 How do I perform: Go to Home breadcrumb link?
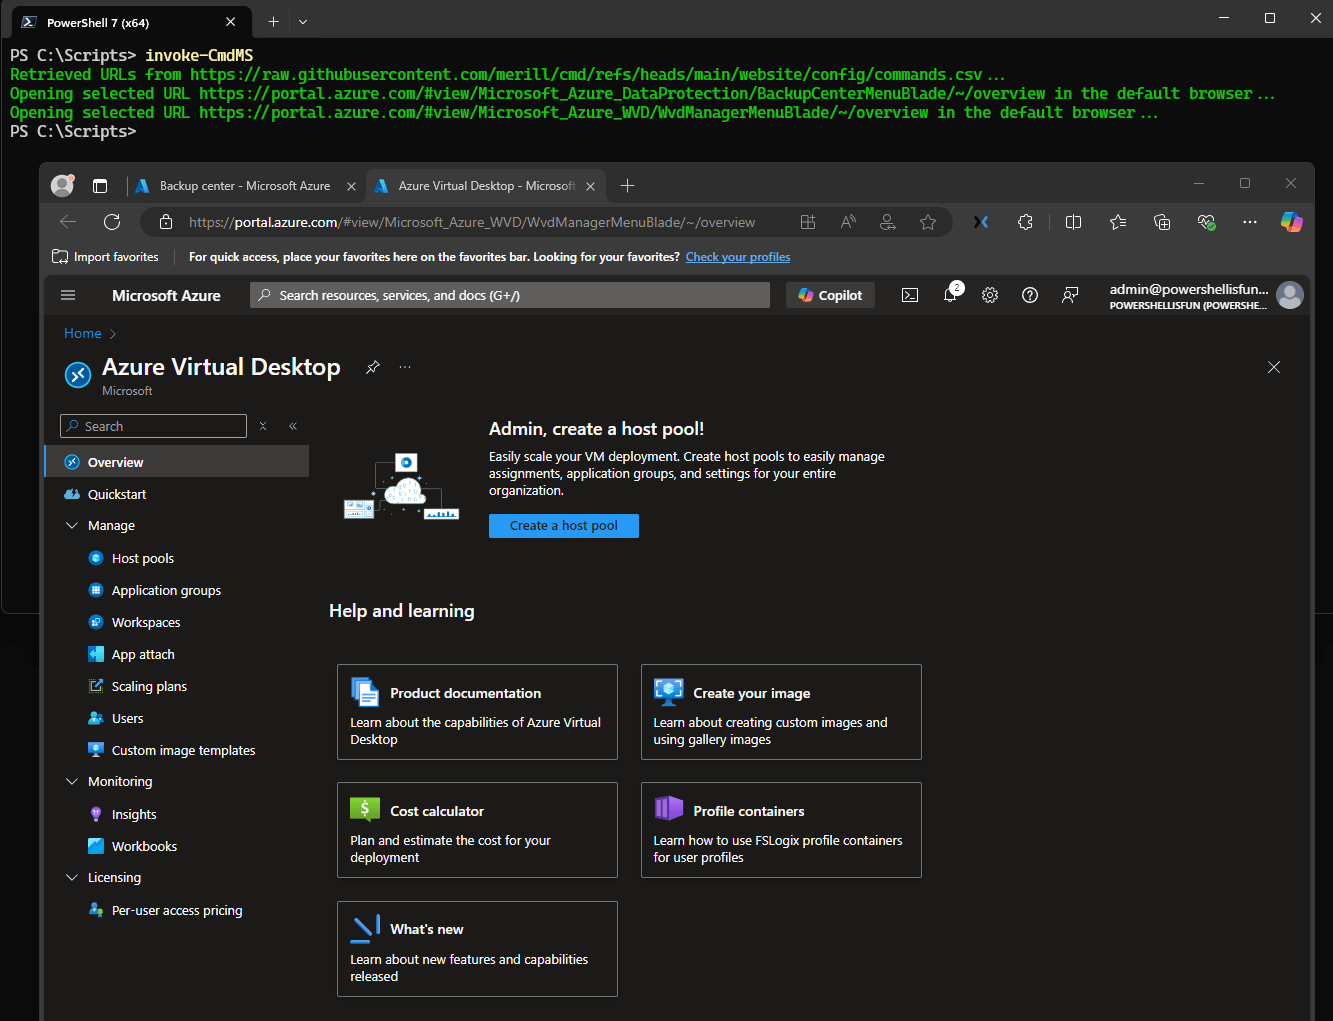83,333
